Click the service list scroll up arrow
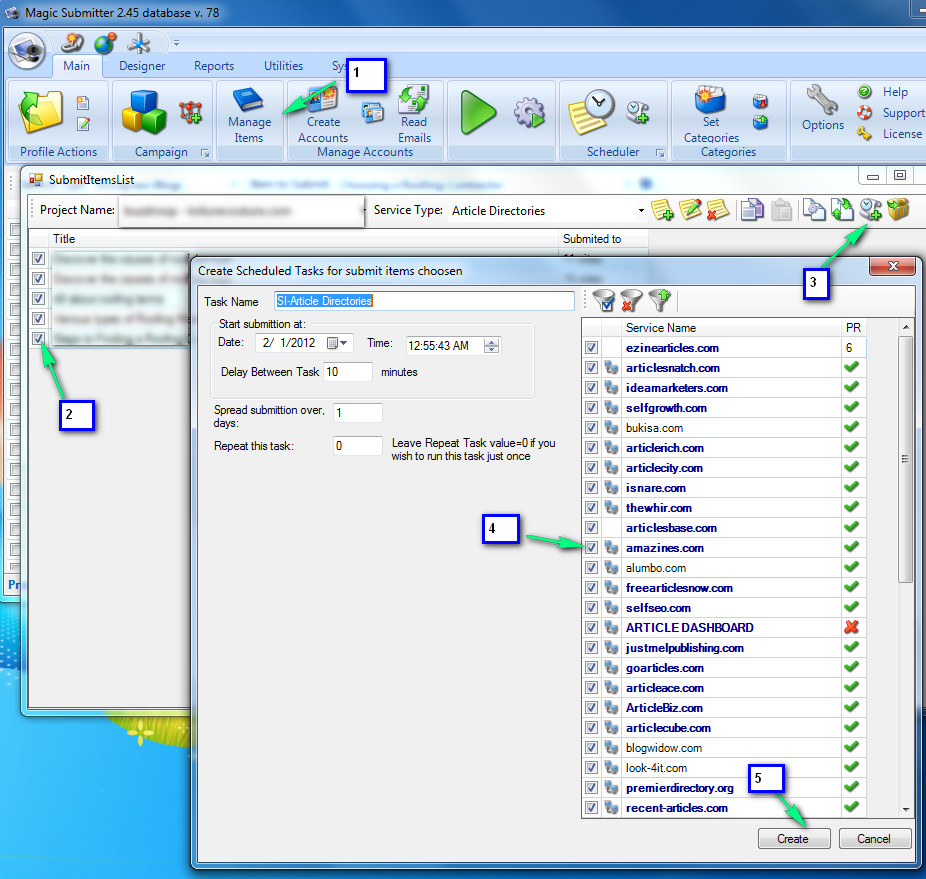926x879 pixels. (905, 327)
